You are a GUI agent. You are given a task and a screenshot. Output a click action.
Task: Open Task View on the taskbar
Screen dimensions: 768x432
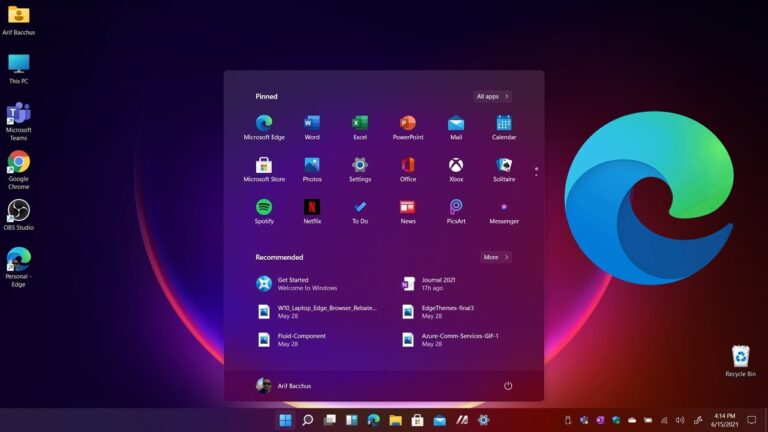pyautogui.click(x=330, y=420)
